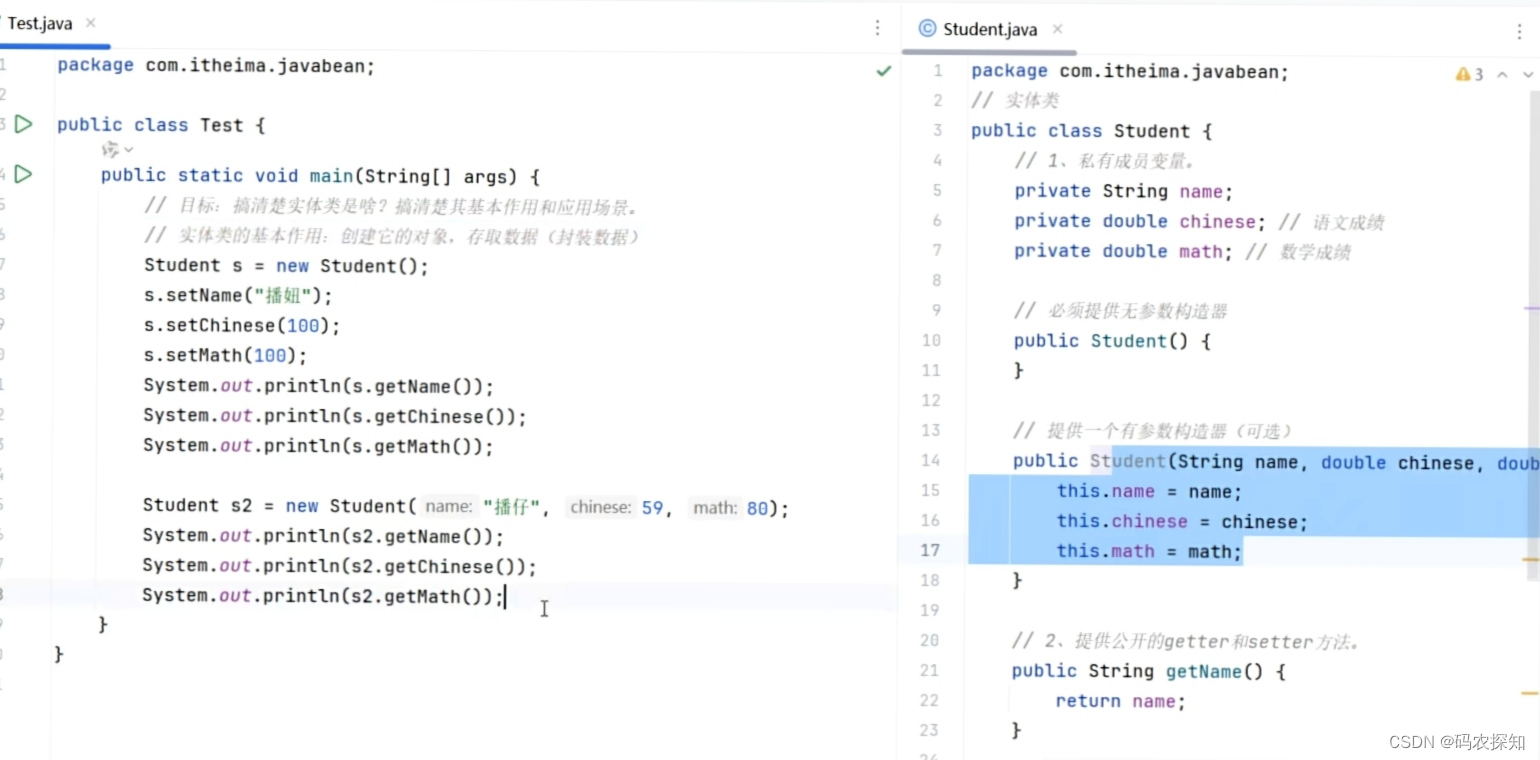Expand code author inlay hint above main

pos(118,149)
